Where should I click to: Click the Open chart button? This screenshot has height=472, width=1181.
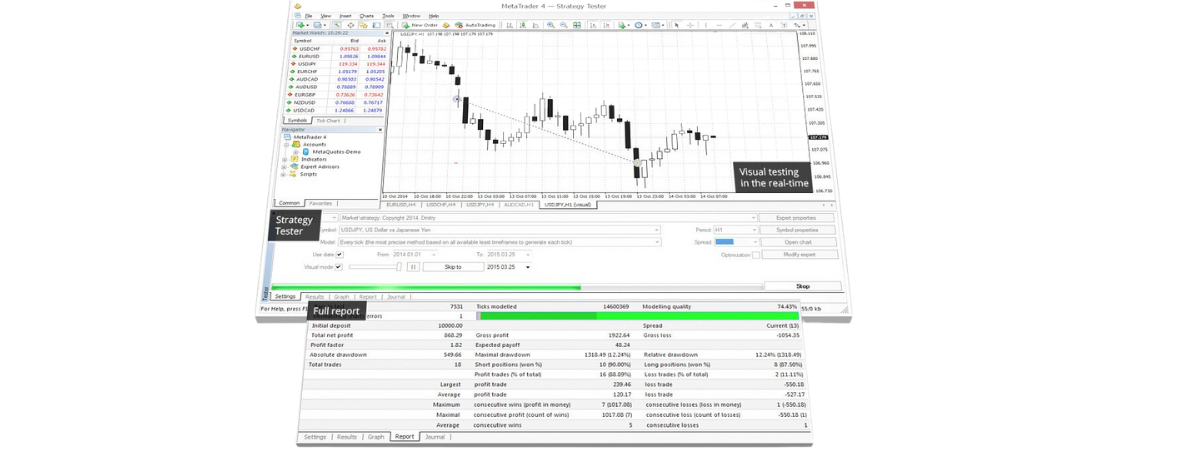(799, 242)
